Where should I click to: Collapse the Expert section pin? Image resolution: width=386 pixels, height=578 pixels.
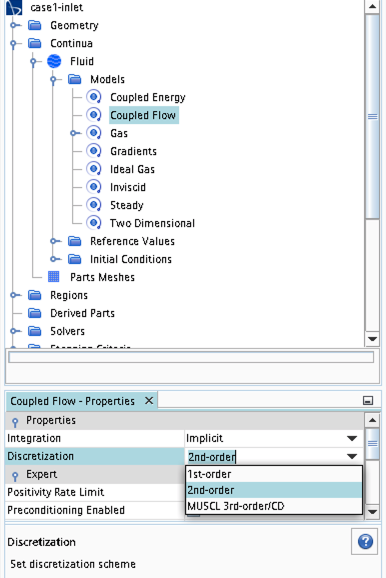[x=15, y=475]
